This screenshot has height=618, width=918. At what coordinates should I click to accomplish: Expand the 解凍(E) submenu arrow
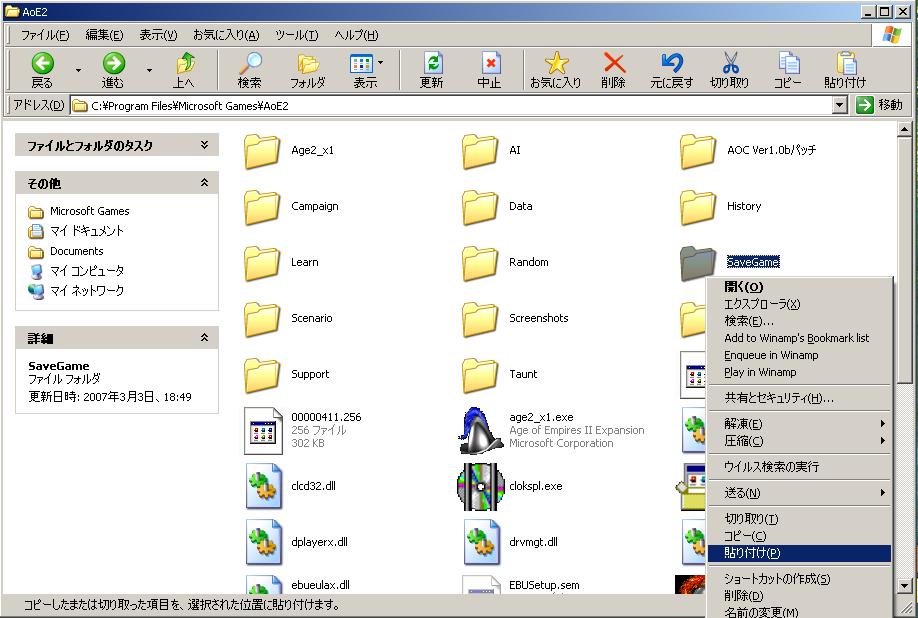pos(882,423)
